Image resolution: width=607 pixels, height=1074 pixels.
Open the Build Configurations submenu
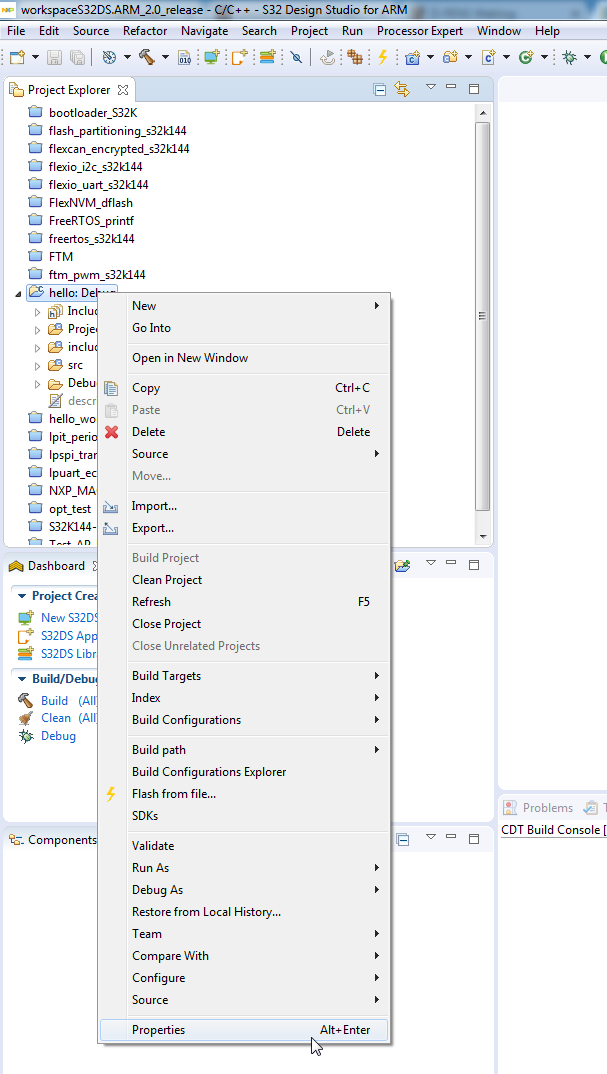pyautogui.click(x=244, y=720)
